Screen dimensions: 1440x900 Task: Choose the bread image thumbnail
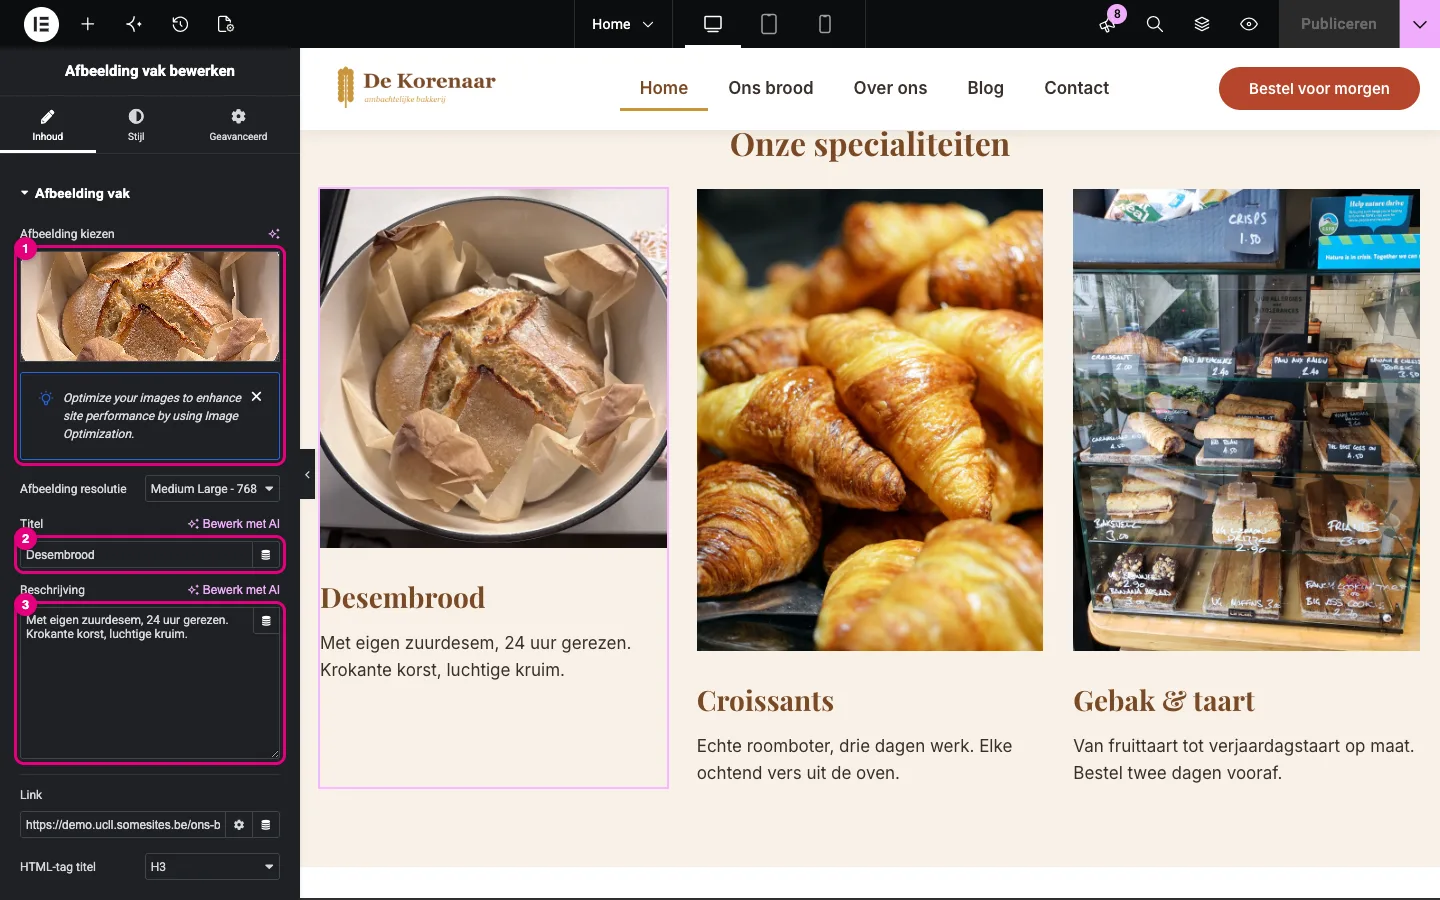coord(150,306)
